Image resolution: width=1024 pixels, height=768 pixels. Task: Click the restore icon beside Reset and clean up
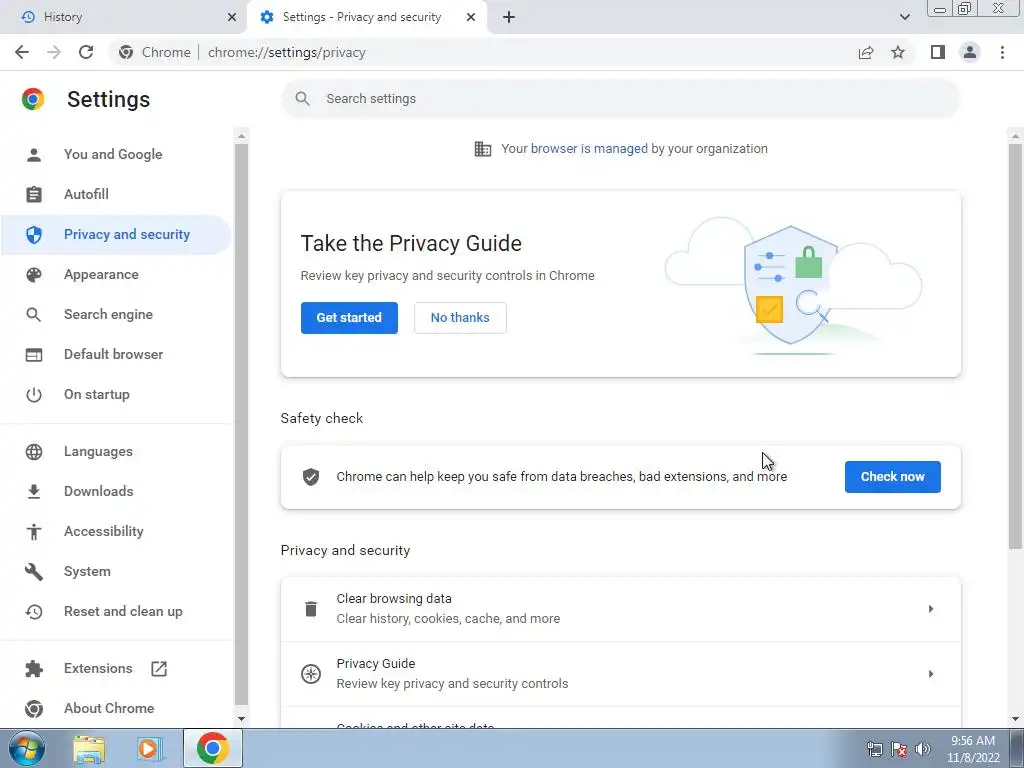[x=34, y=612]
